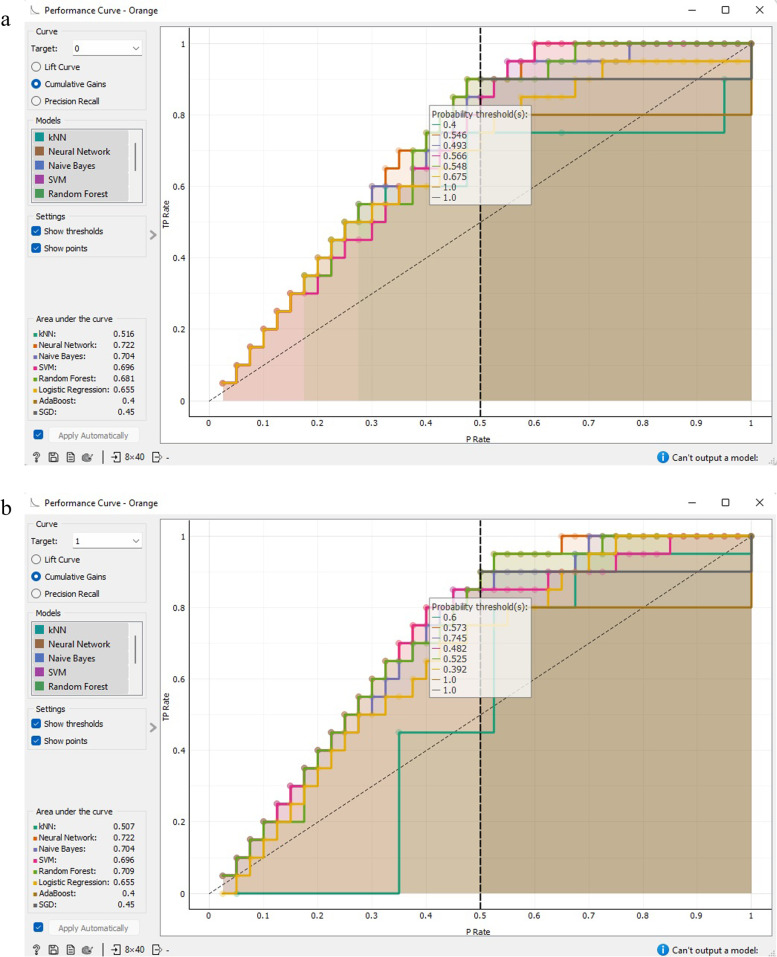Click kNN AUC value 0.516
The image size is (777, 957).
click(x=123, y=334)
